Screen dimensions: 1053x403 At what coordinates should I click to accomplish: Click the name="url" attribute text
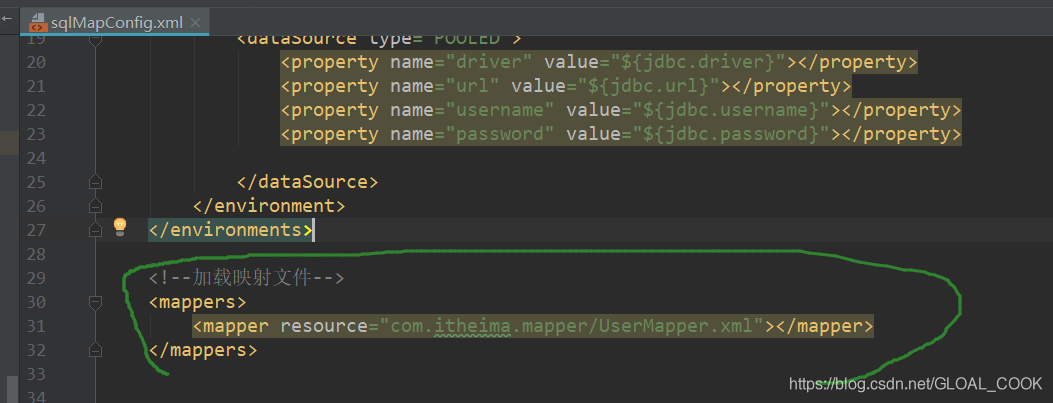click(445, 87)
